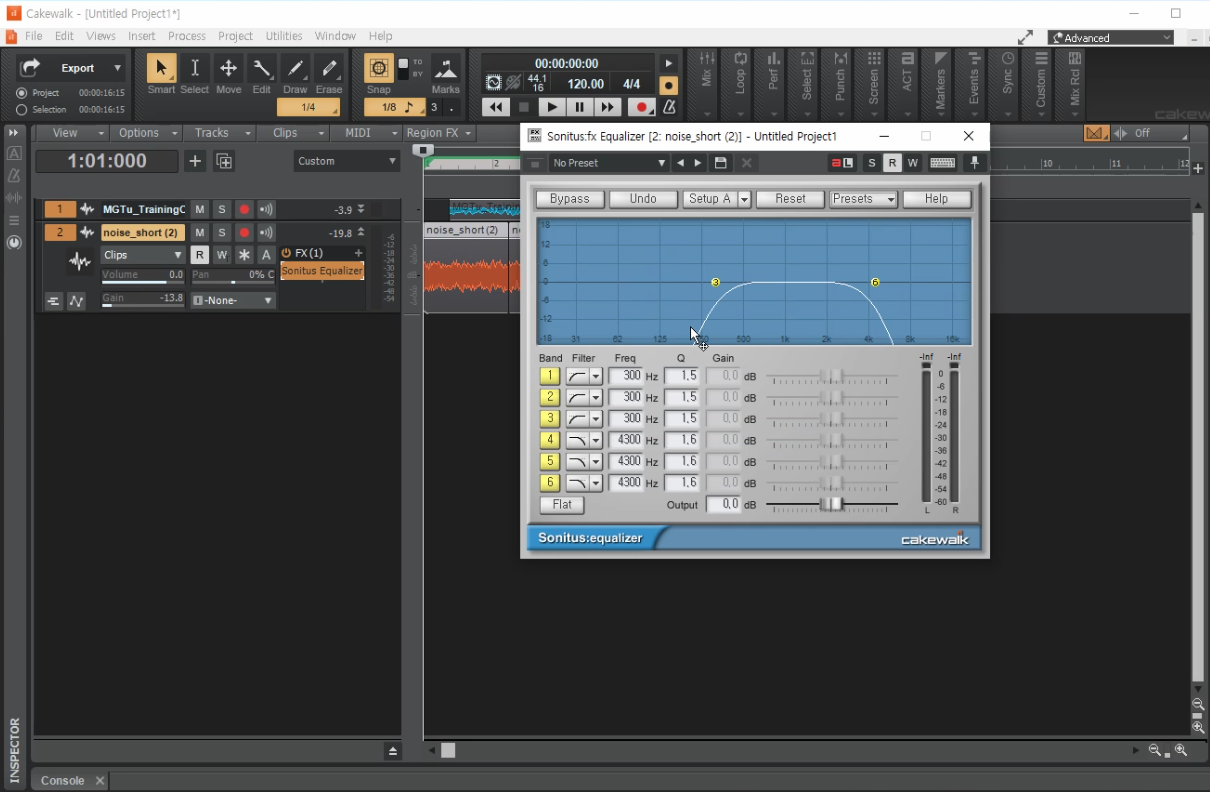Image resolution: width=1210 pixels, height=792 pixels.
Task: Activate the Move tool
Action: click(x=228, y=68)
